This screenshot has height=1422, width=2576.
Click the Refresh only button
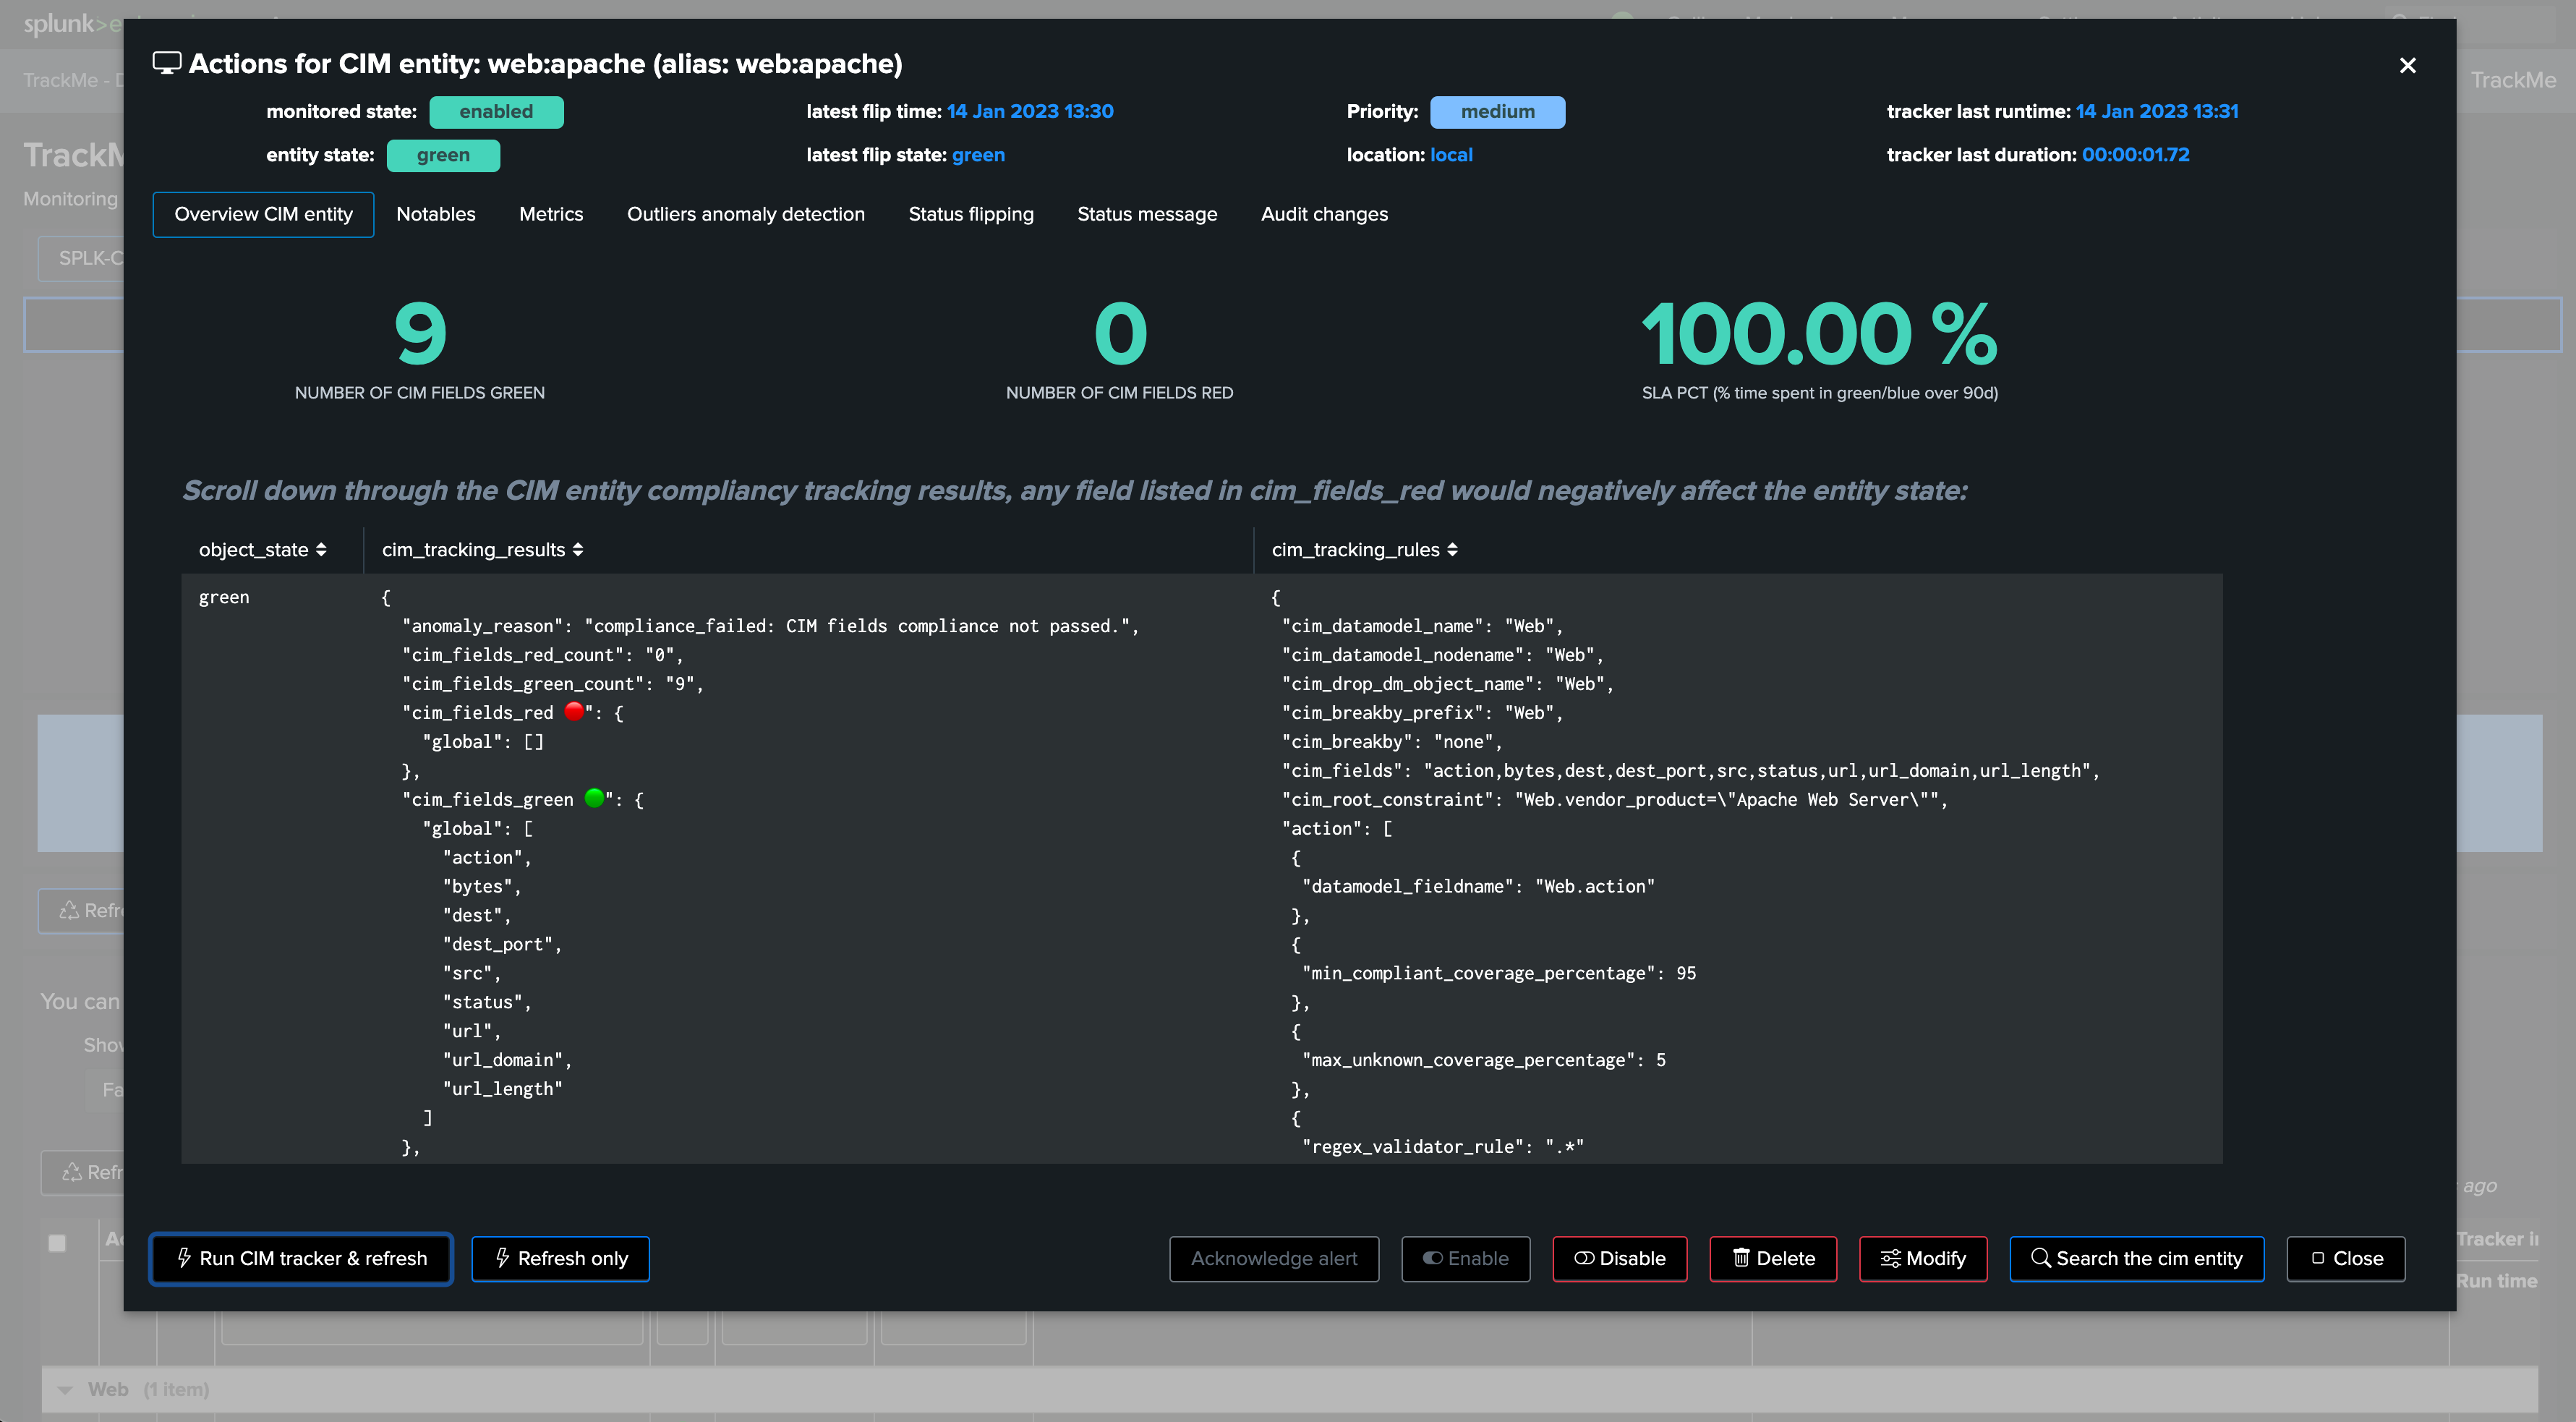[x=561, y=1258]
